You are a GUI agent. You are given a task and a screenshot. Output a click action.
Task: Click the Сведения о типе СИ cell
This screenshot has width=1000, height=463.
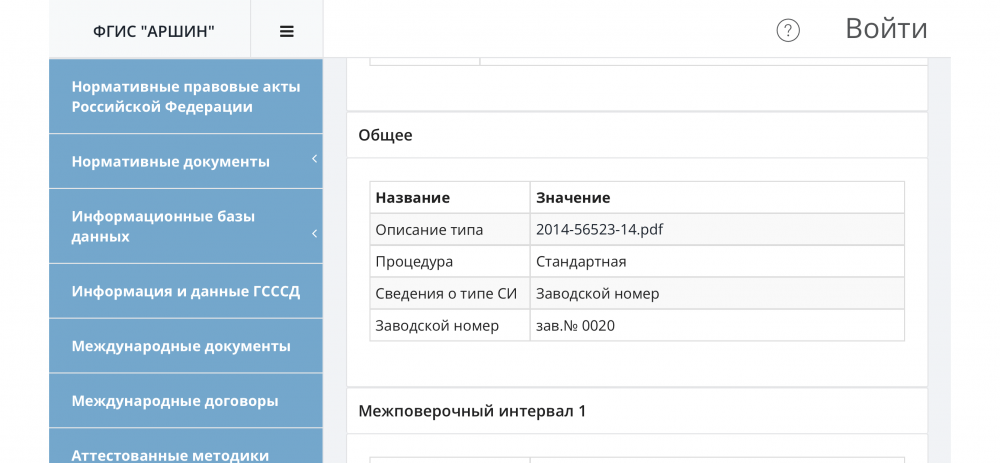click(450, 293)
